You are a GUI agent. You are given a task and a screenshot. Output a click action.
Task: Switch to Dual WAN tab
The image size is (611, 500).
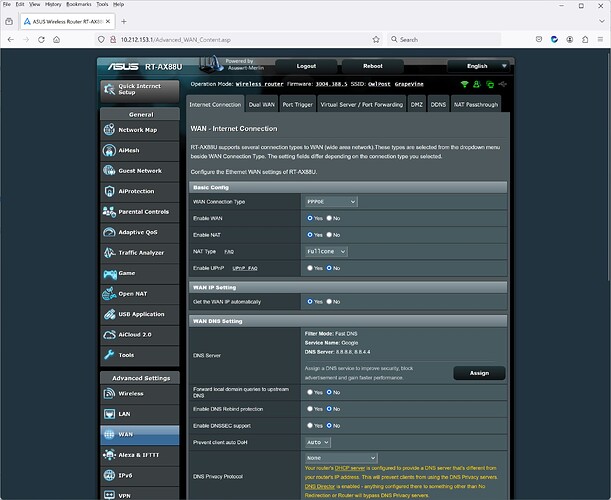coord(262,104)
